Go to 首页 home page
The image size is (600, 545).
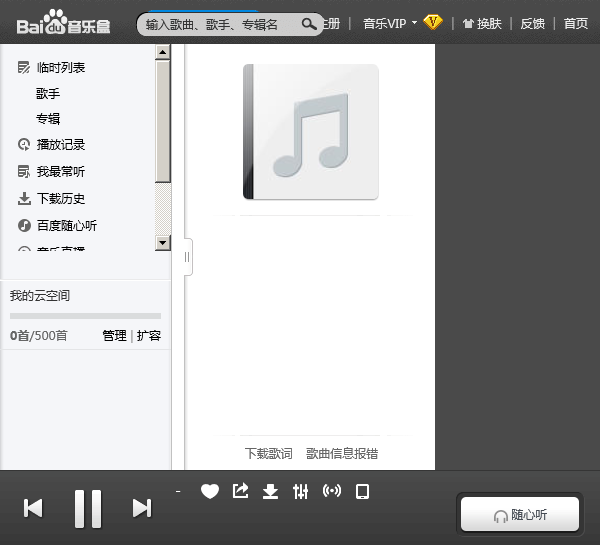pos(576,24)
